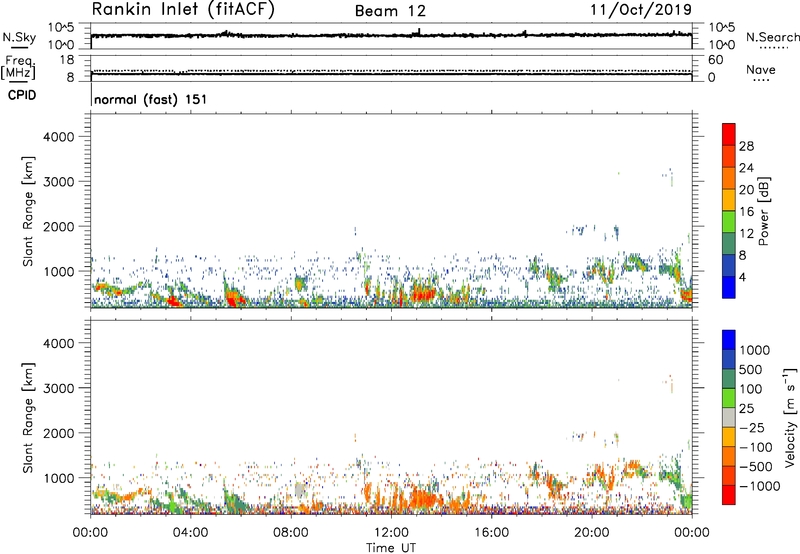
Task: Click the "Power [dB]" colorbar title
Action: (x=763, y=211)
